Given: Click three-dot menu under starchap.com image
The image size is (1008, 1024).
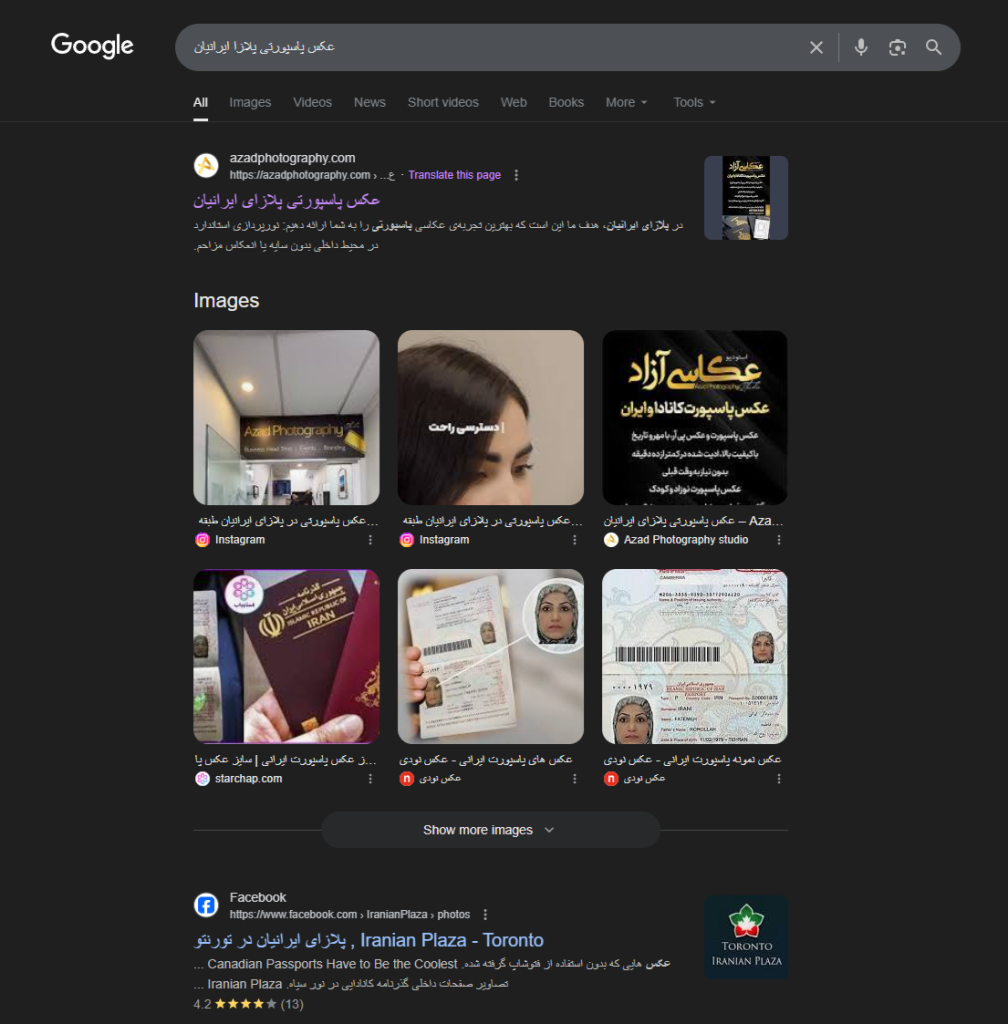Looking at the screenshot, I should click(370, 778).
